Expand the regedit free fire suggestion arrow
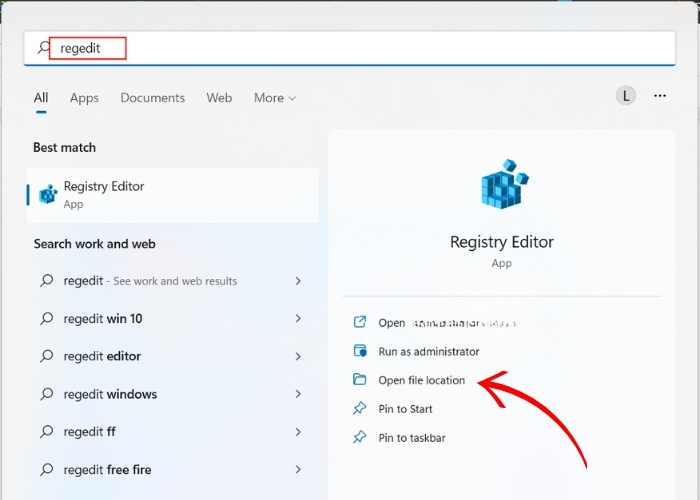The width and height of the screenshot is (700, 500). coord(298,470)
